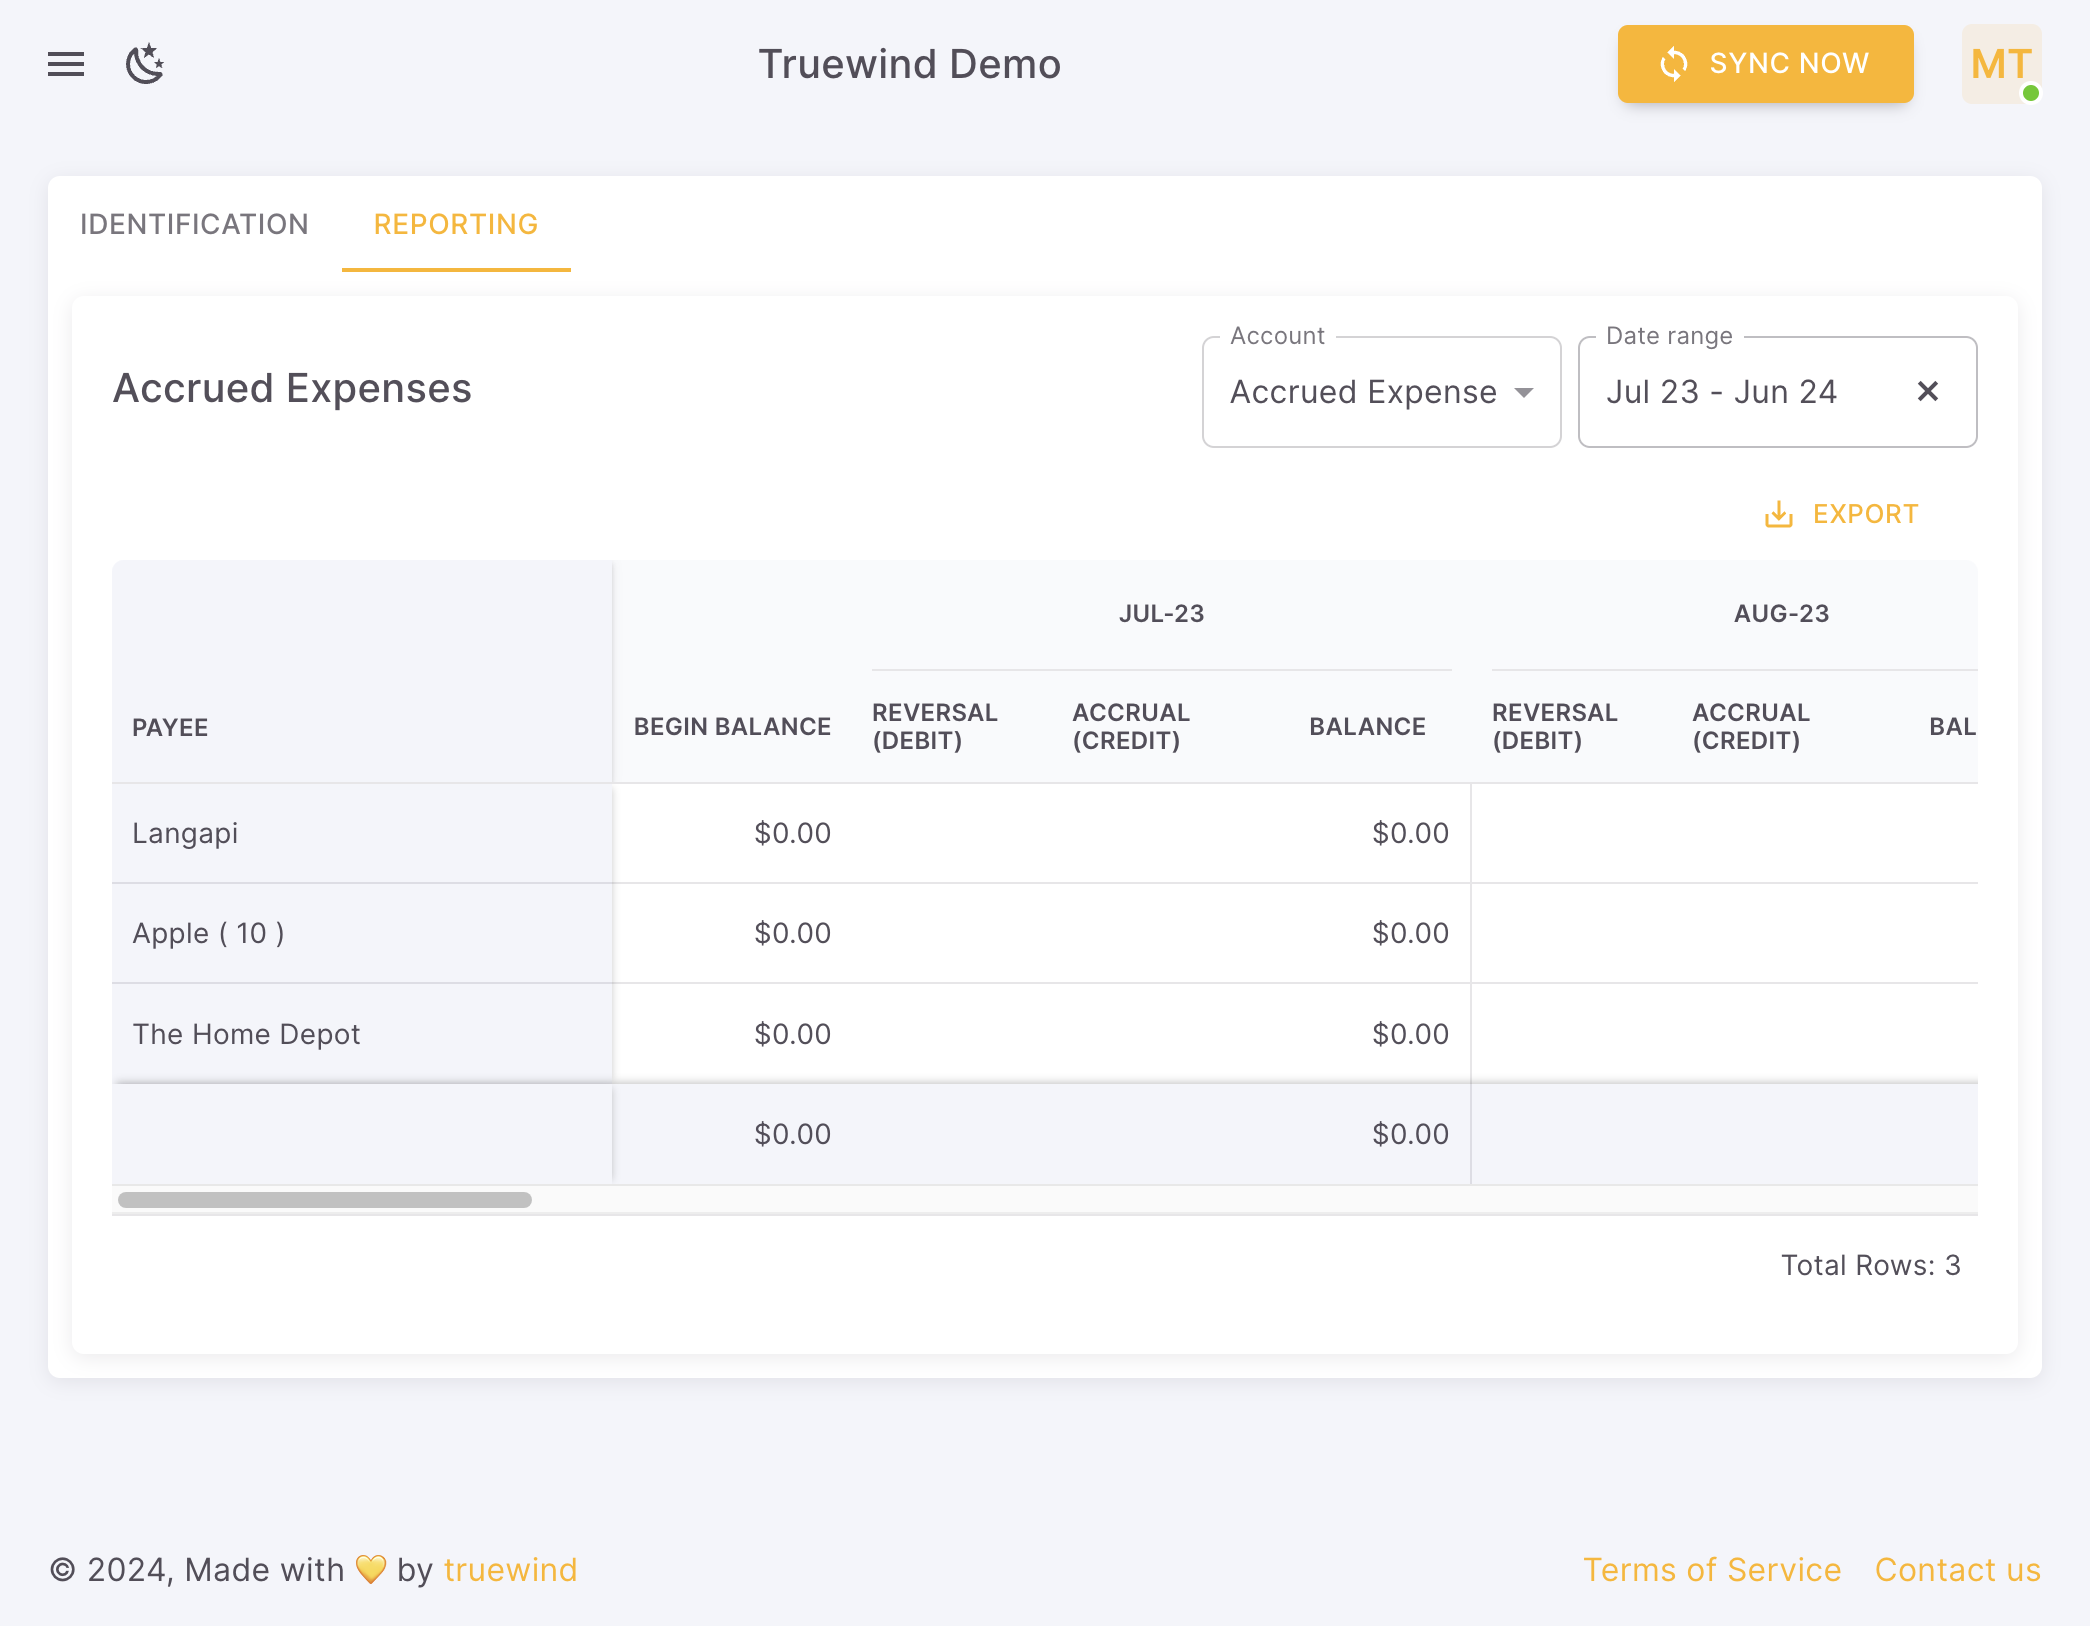Click Apple JUL-23 balance $0.00
The width and height of the screenshot is (2090, 1626).
[1410, 933]
